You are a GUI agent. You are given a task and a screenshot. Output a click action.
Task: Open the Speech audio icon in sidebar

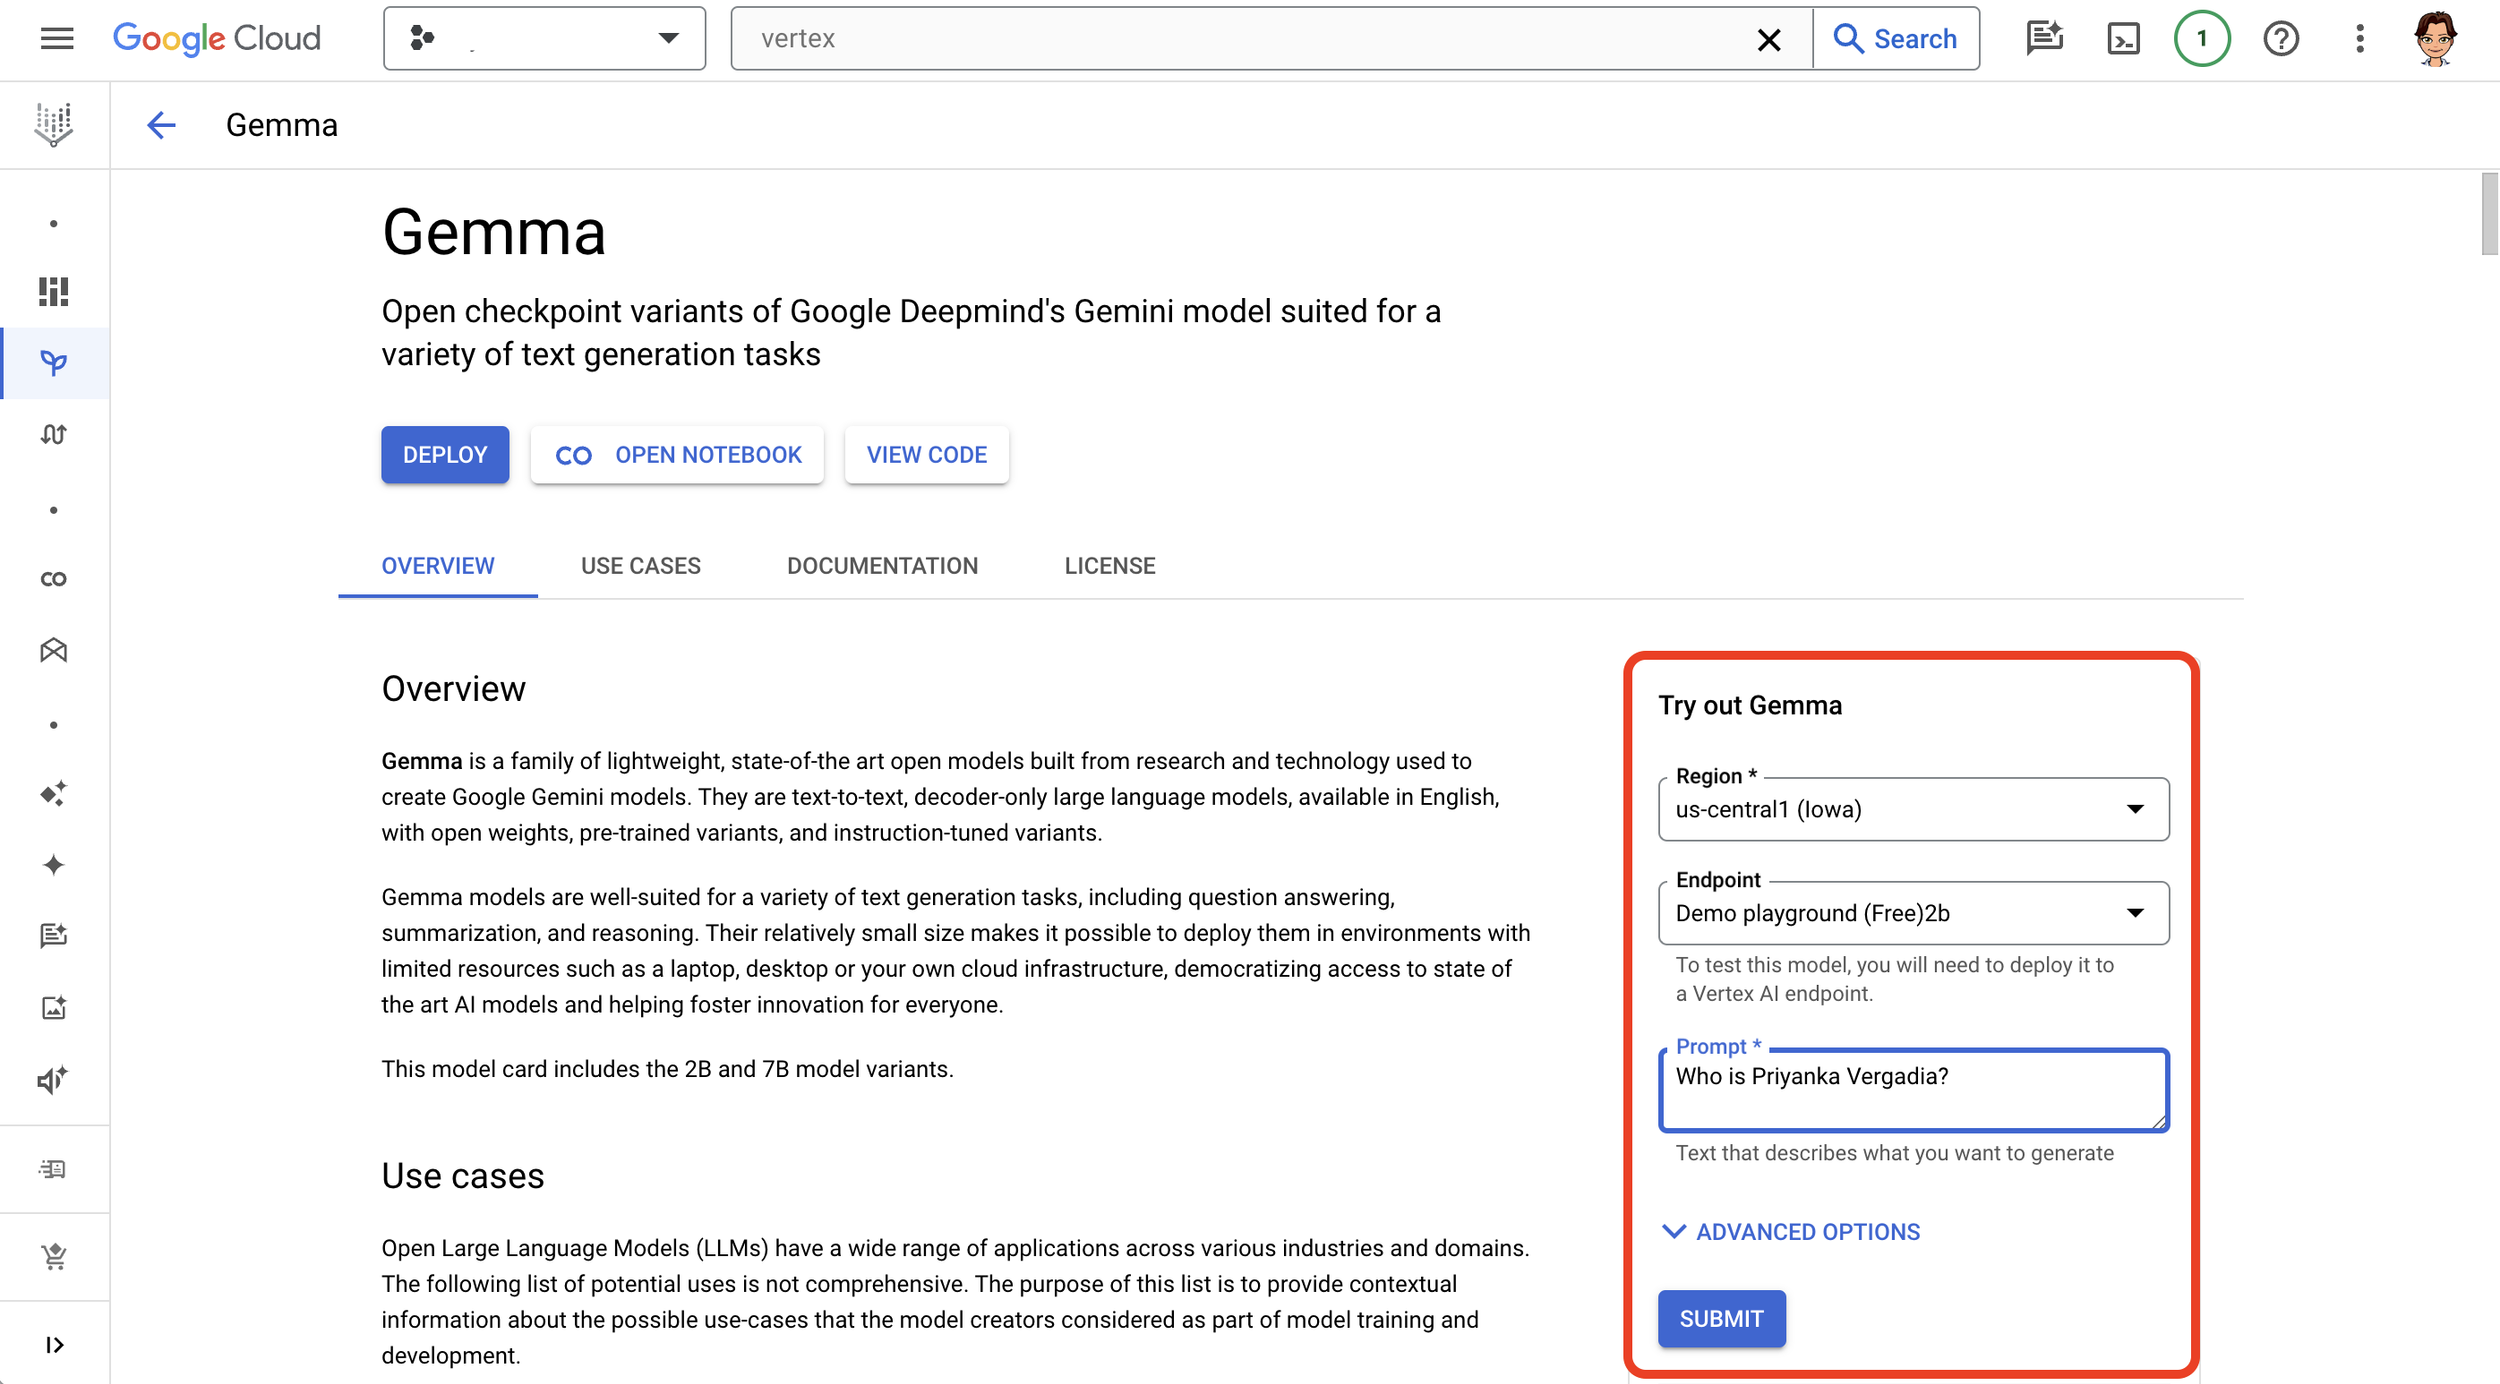[54, 1079]
